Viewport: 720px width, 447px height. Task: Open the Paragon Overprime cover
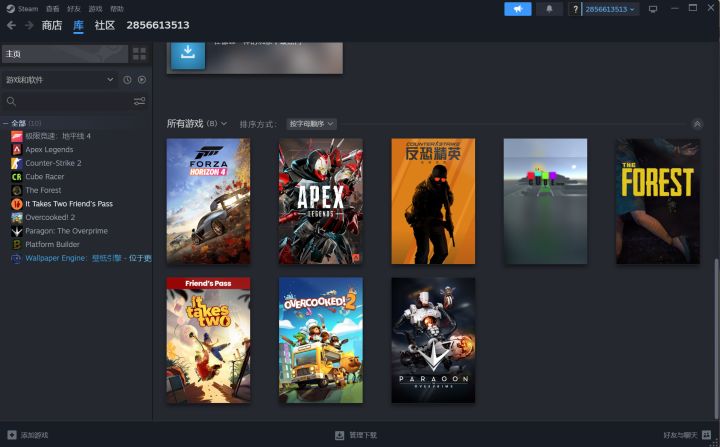click(x=433, y=340)
